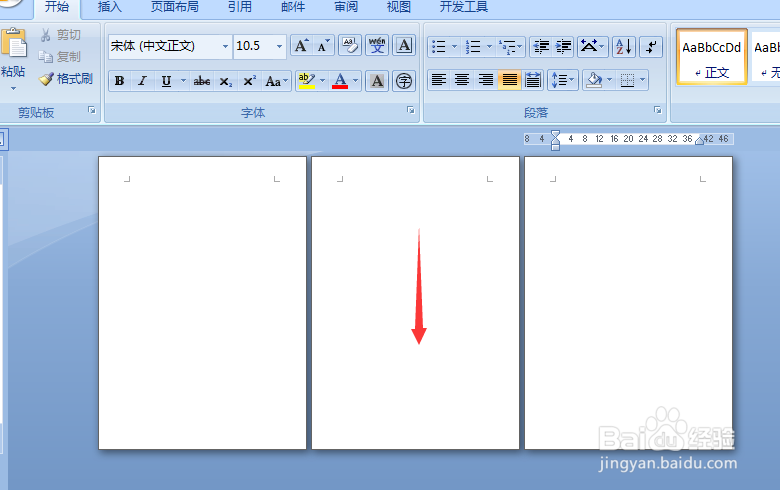Apply the red font color
Screen dimensions: 780x490
[340, 81]
